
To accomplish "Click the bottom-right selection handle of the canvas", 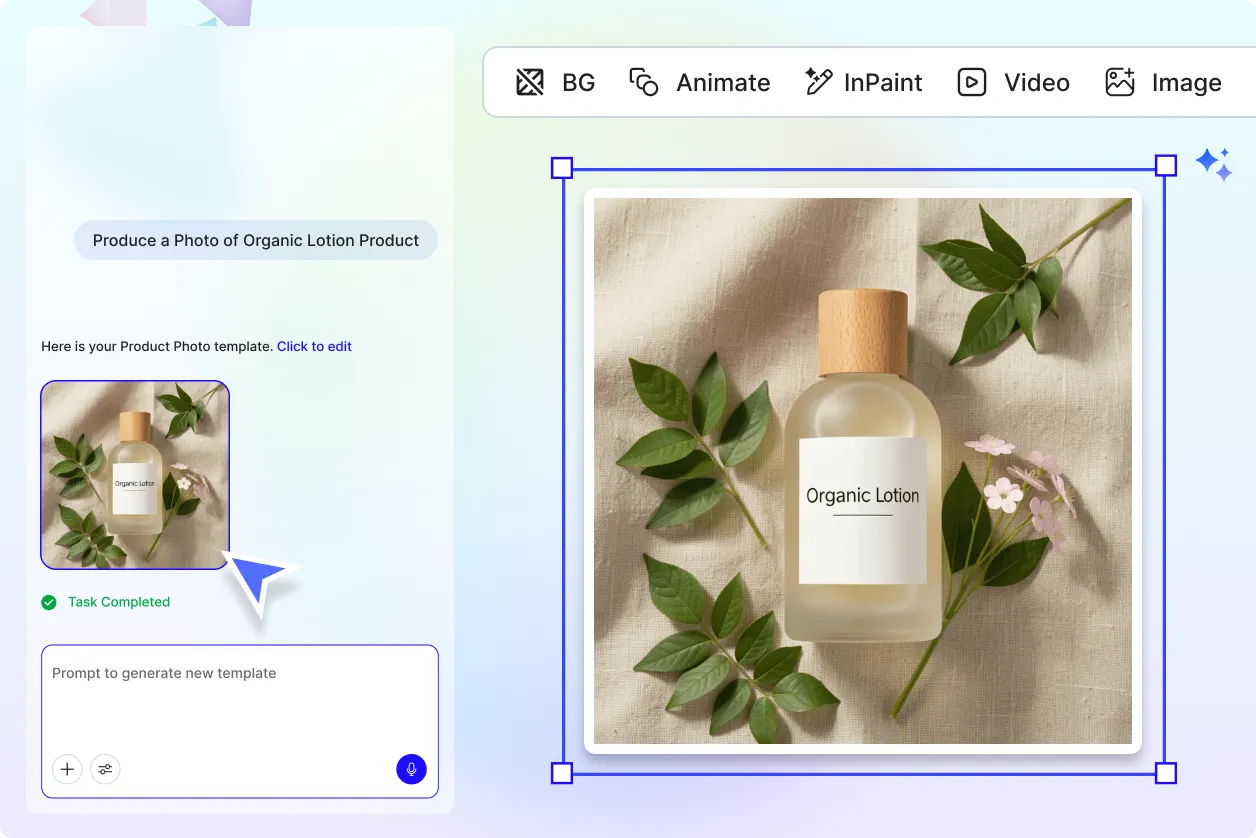I will 1166,773.
